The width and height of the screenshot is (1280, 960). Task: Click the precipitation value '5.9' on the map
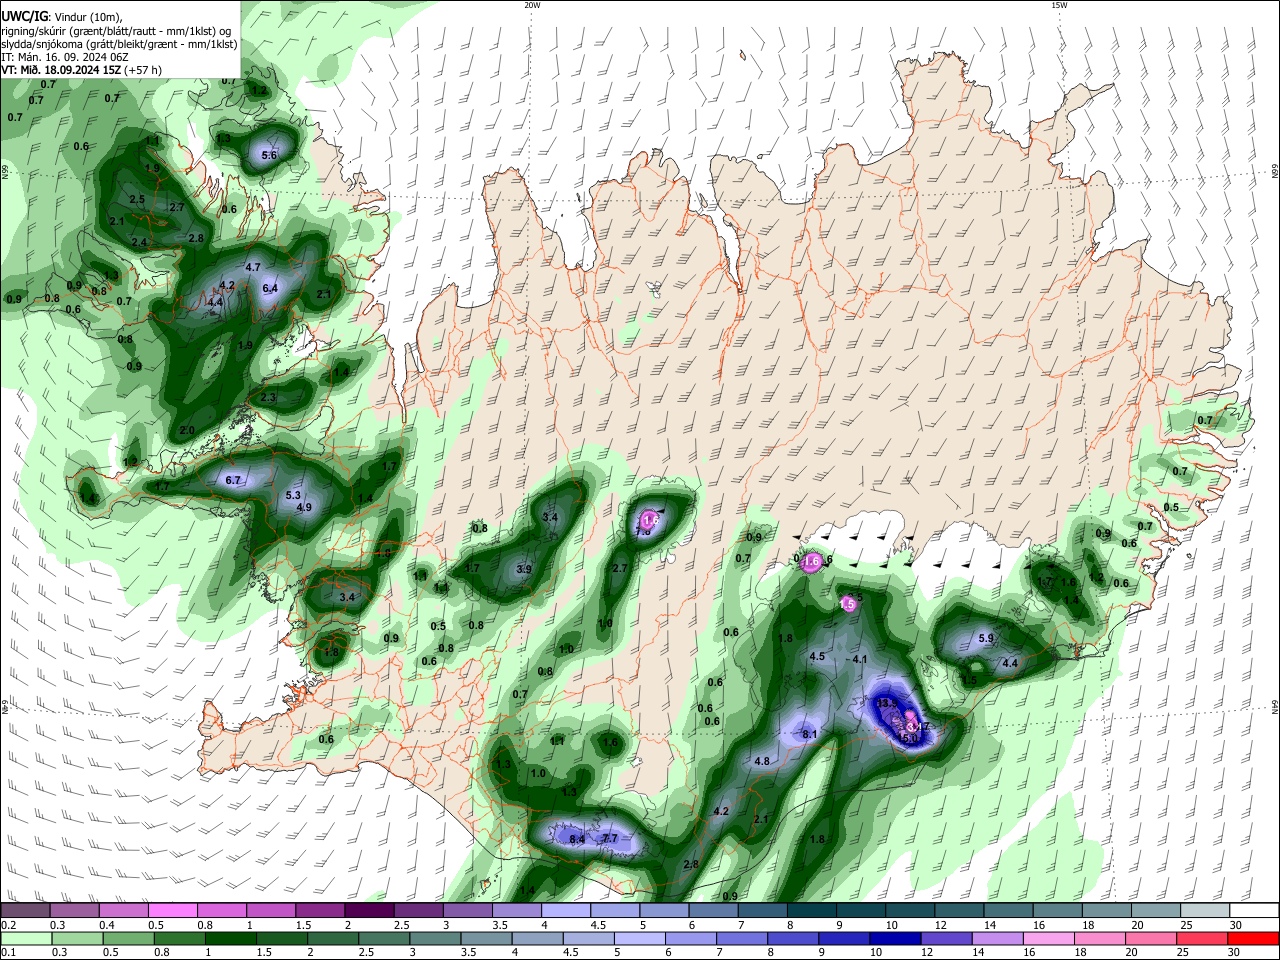(986, 638)
